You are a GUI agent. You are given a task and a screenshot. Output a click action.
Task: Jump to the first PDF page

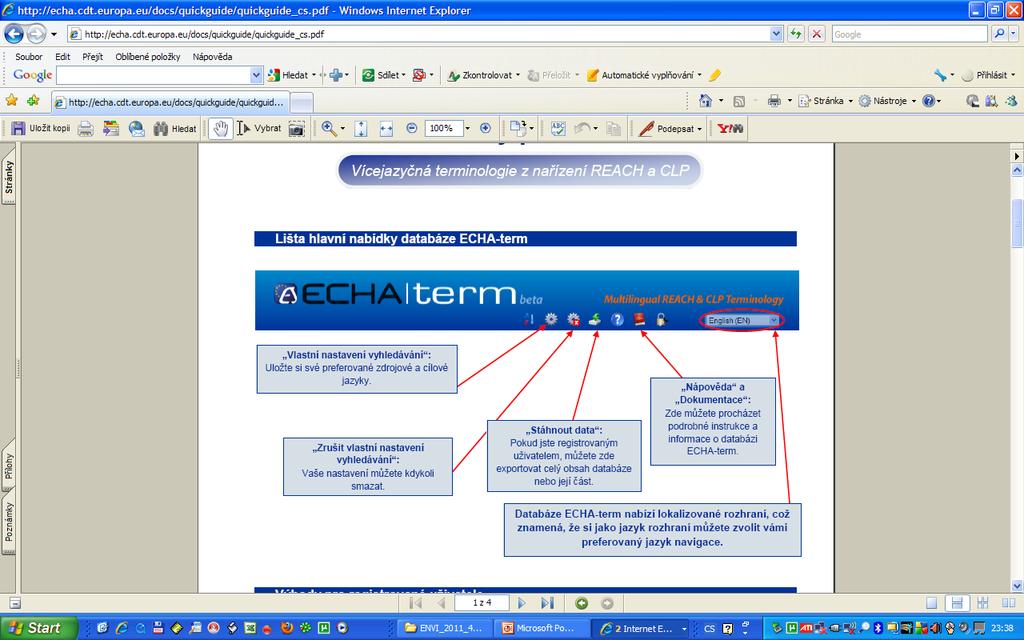(415, 603)
